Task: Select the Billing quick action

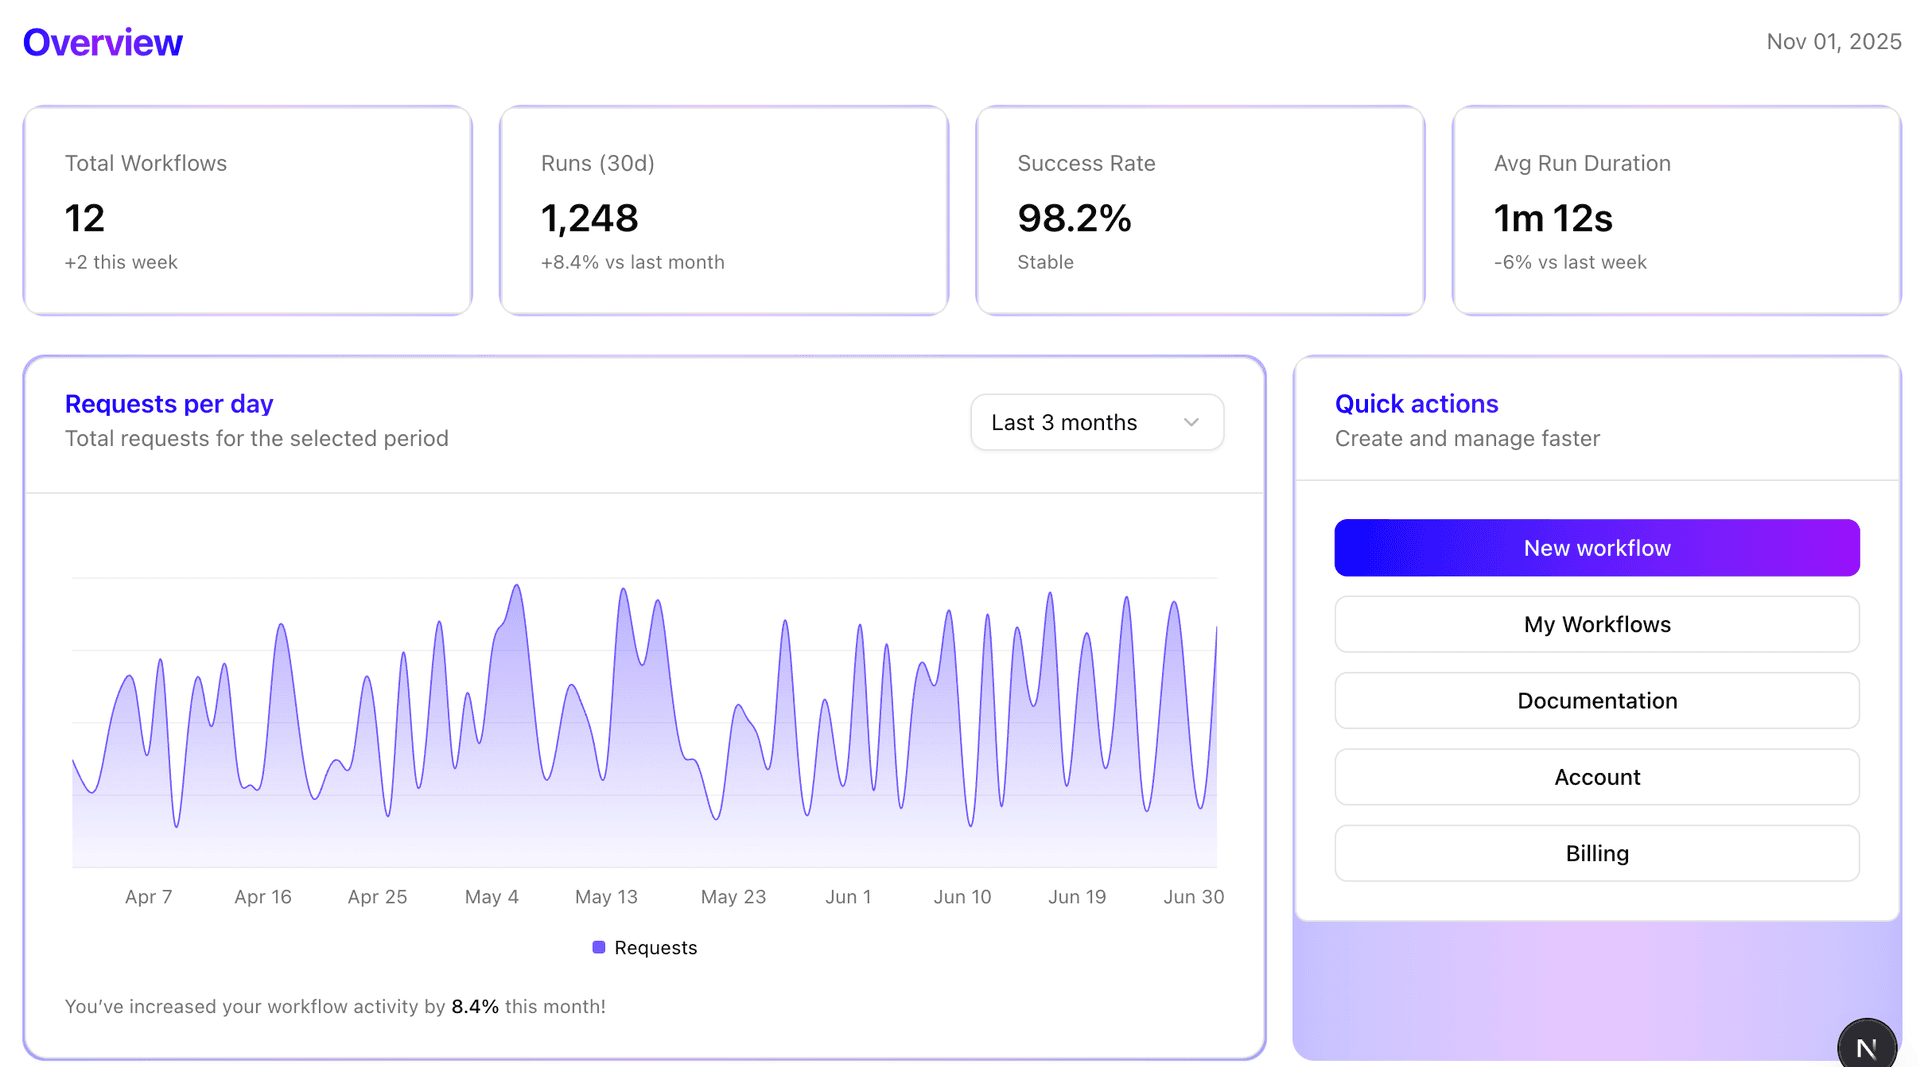Action: (x=1596, y=853)
